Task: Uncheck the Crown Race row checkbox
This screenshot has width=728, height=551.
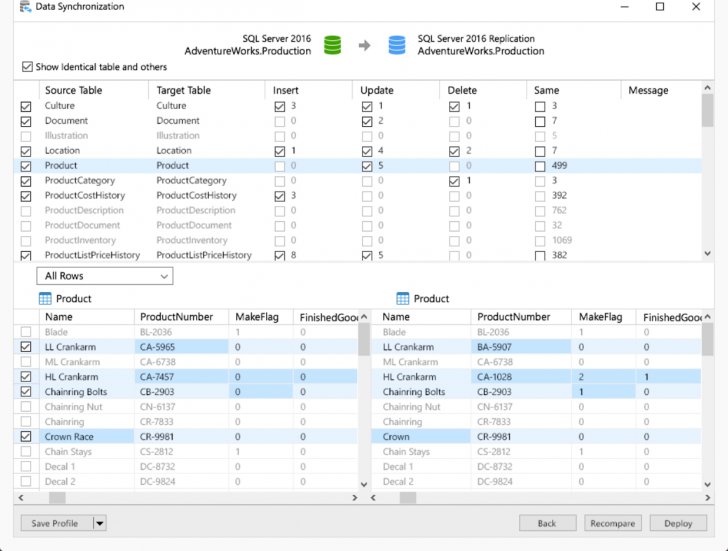Action: point(26,436)
